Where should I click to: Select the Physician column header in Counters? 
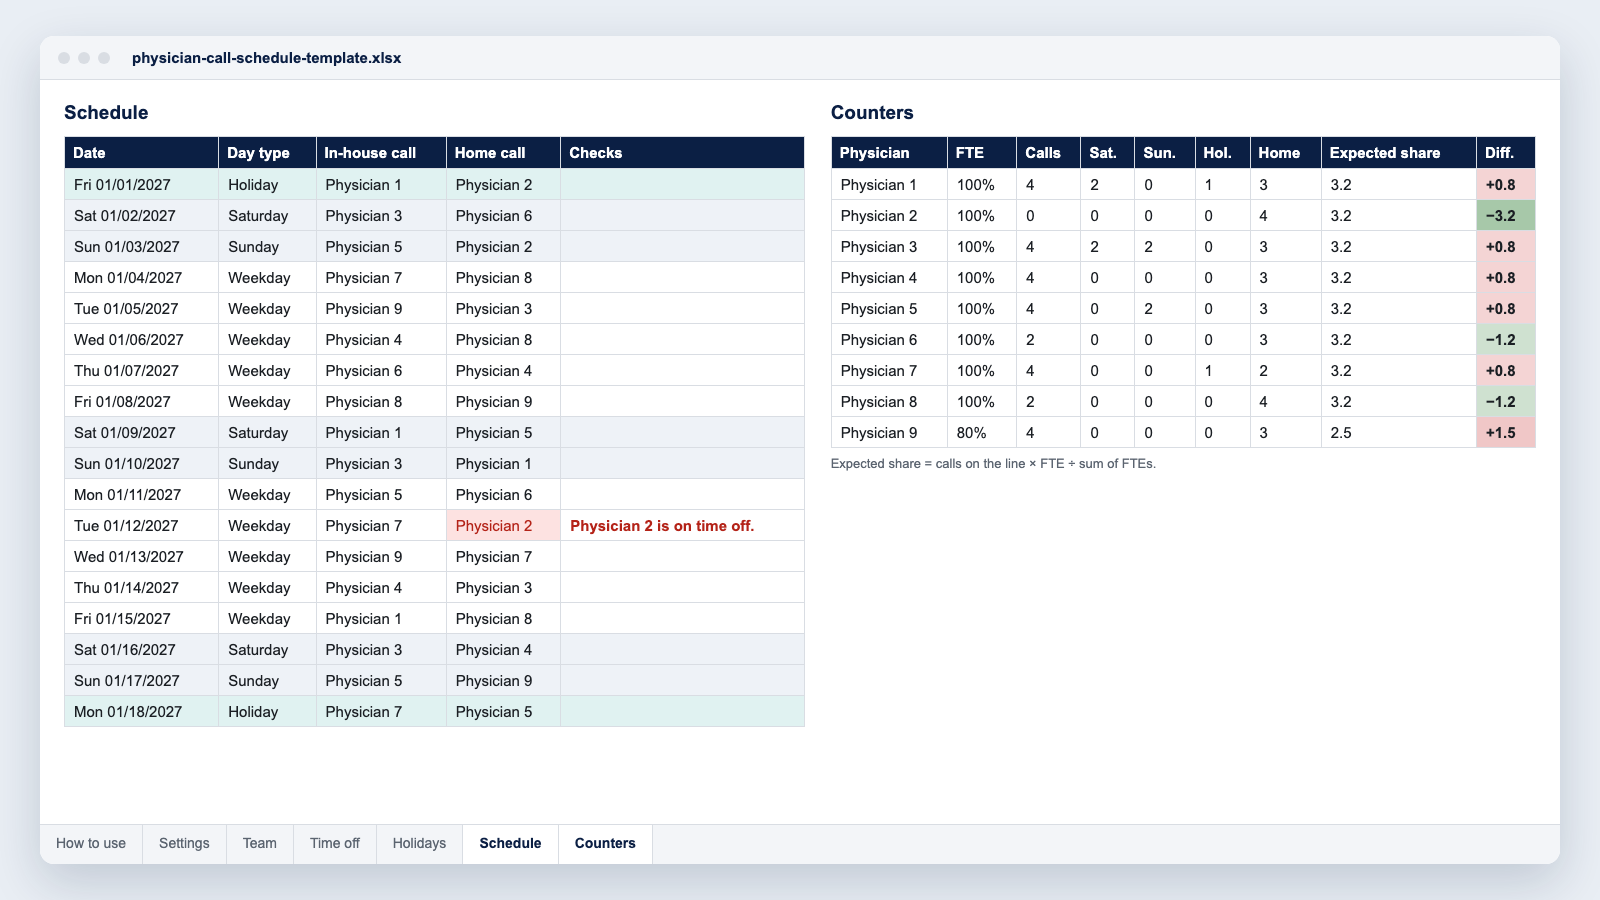[889, 153]
